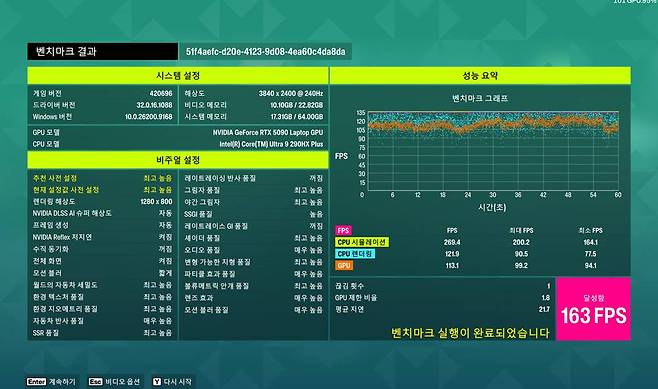
Task: Click the 렌더링 해상도 value 1280 x 800
Action: [x=156, y=201]
